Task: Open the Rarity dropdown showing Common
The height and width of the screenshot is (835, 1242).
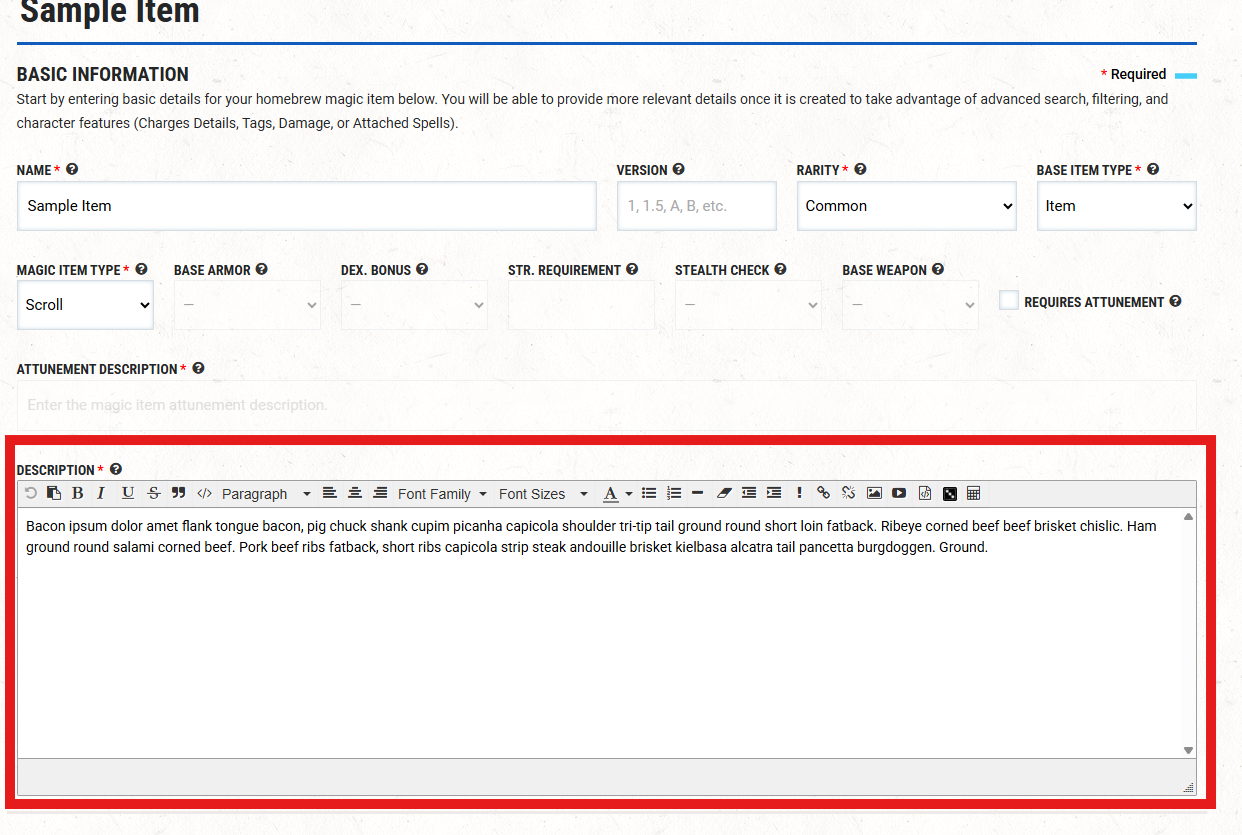Action: point(906,206)
